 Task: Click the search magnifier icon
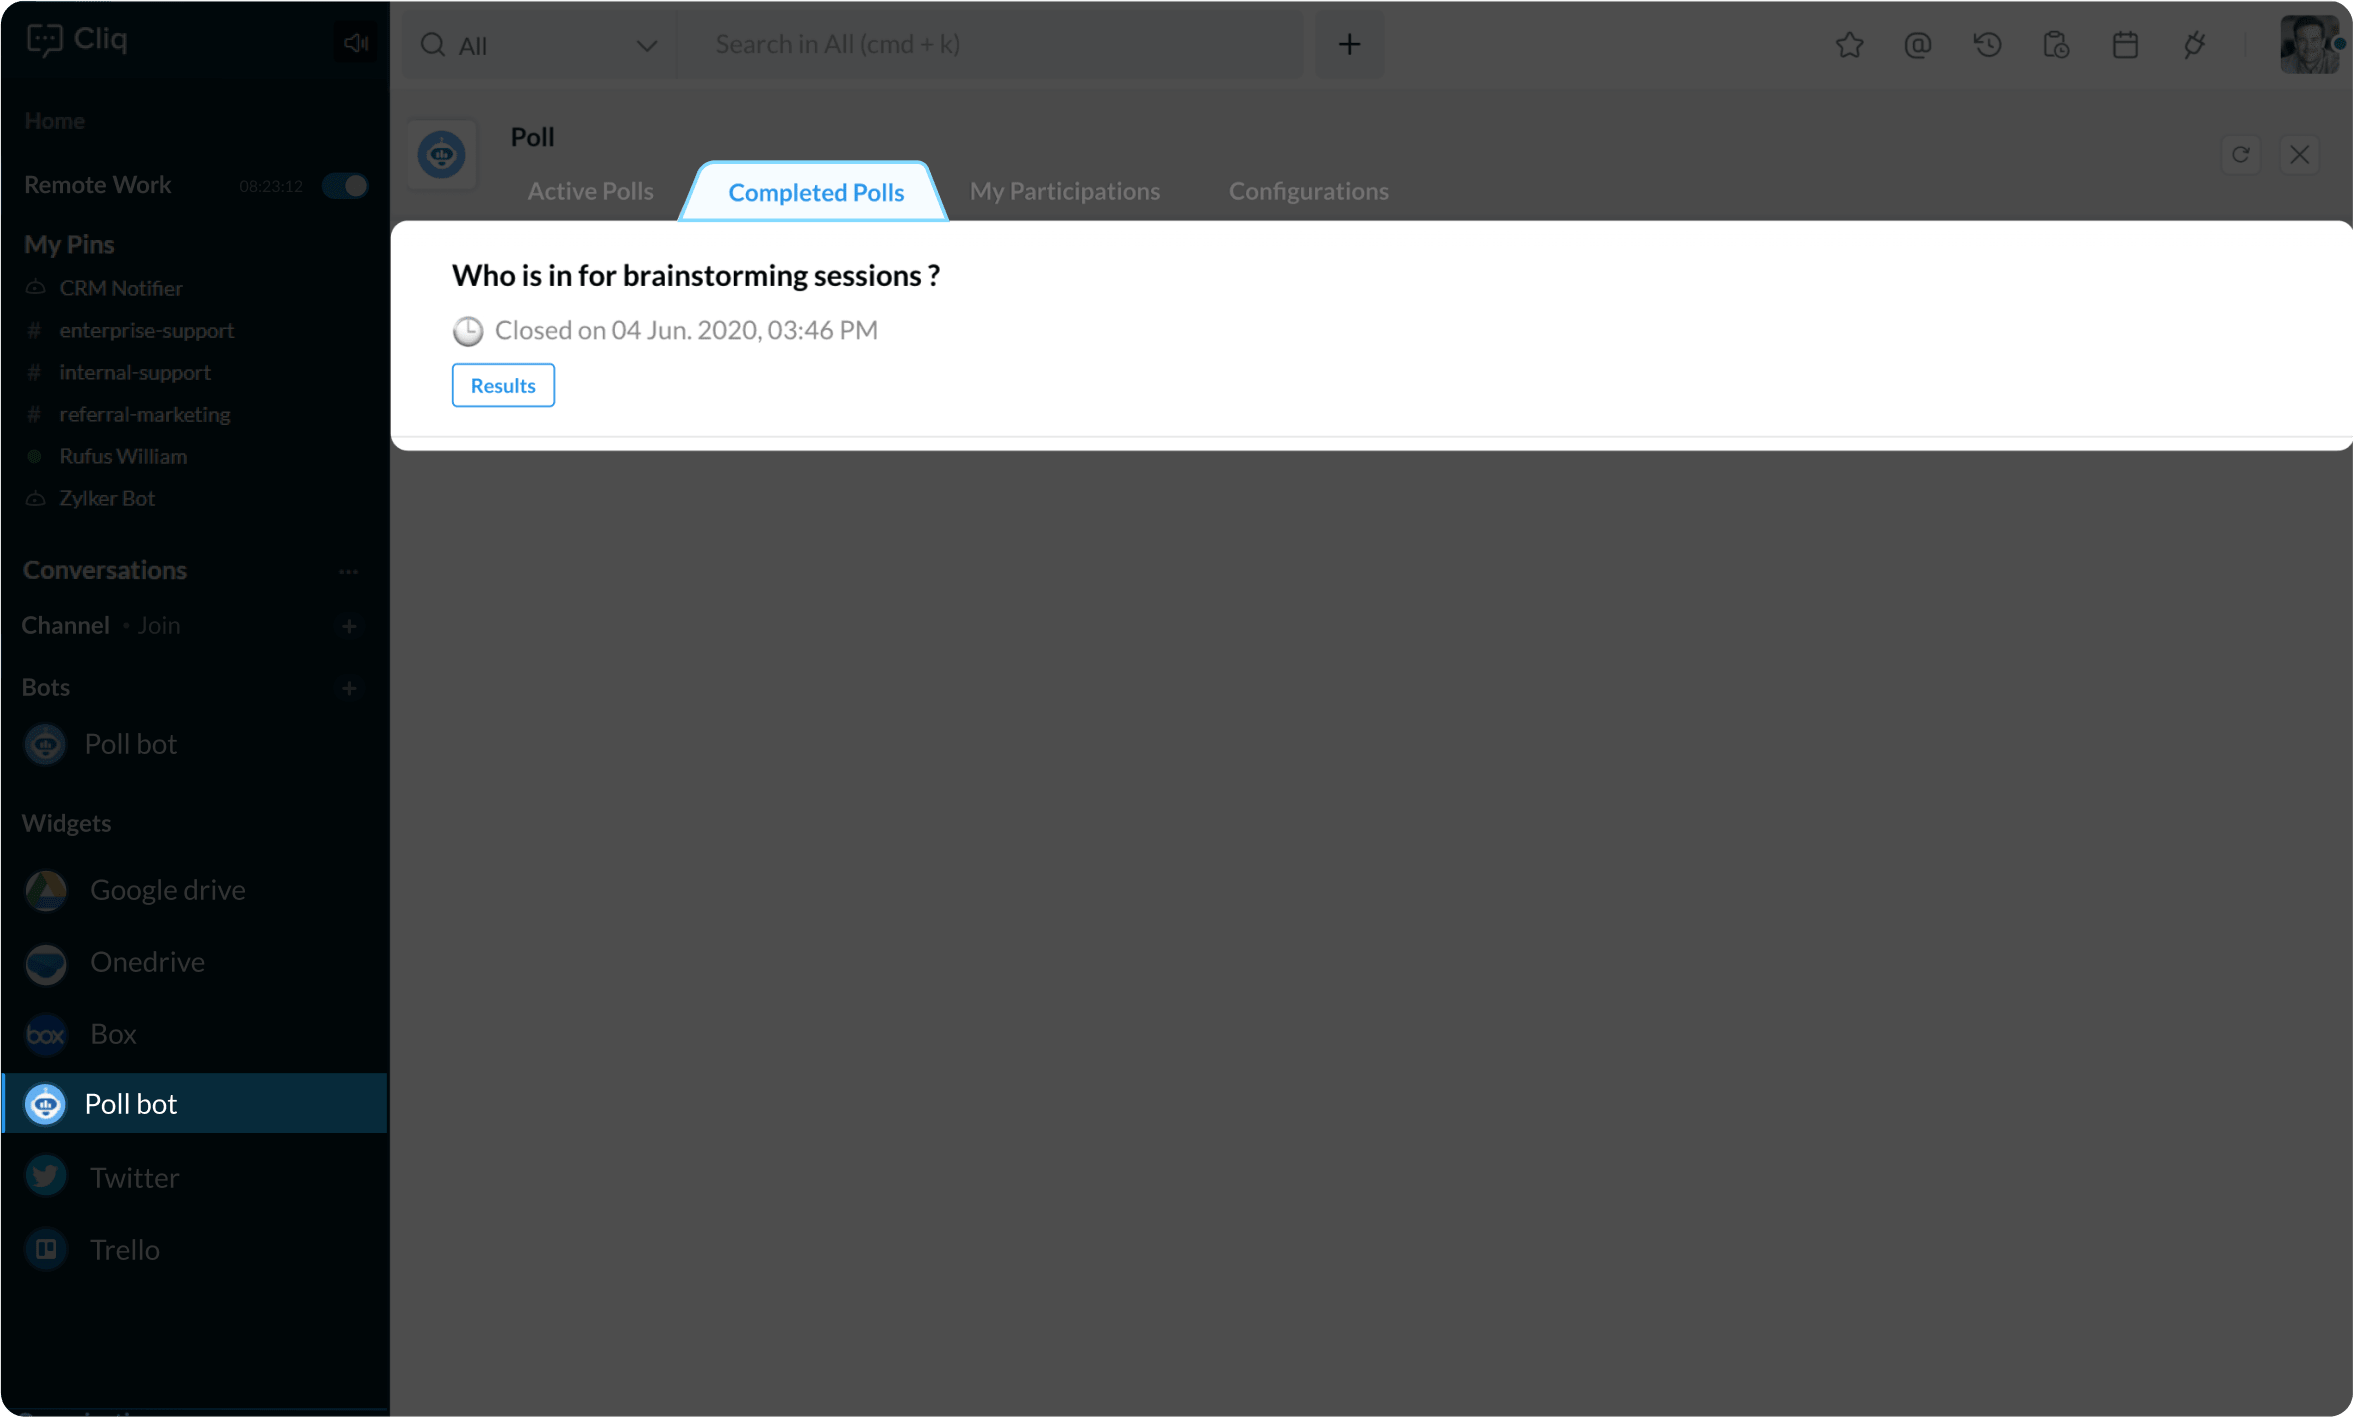pos(432,45)
